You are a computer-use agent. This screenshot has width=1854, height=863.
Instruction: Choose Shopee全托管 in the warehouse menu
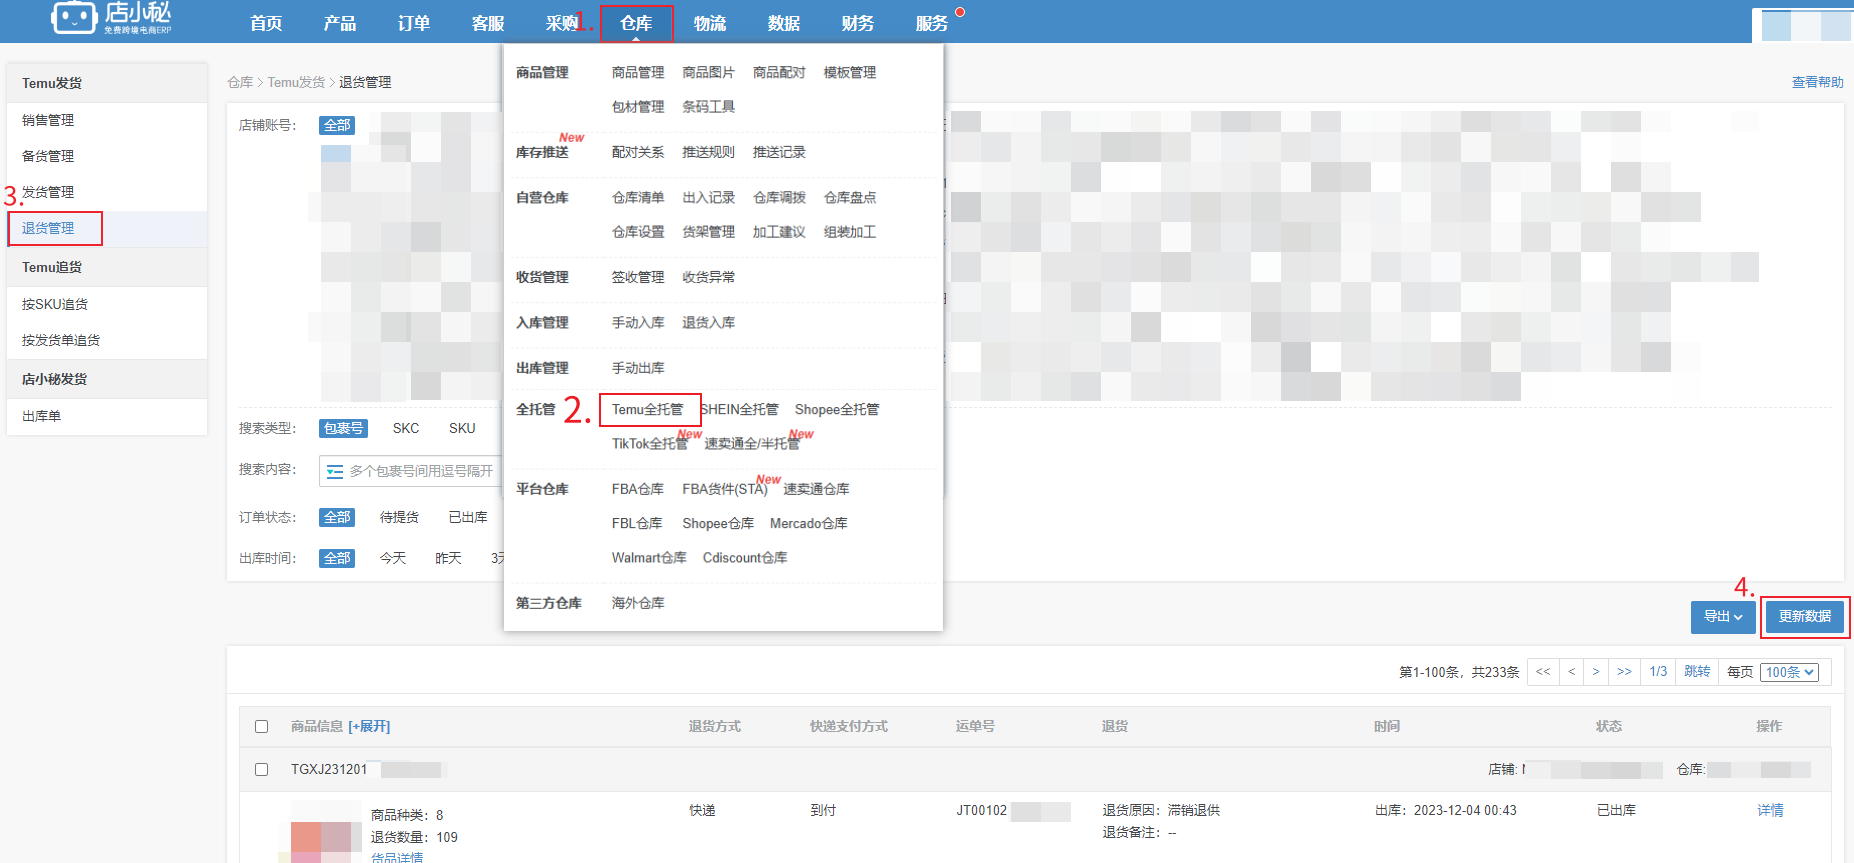click(x=837, y=410)
